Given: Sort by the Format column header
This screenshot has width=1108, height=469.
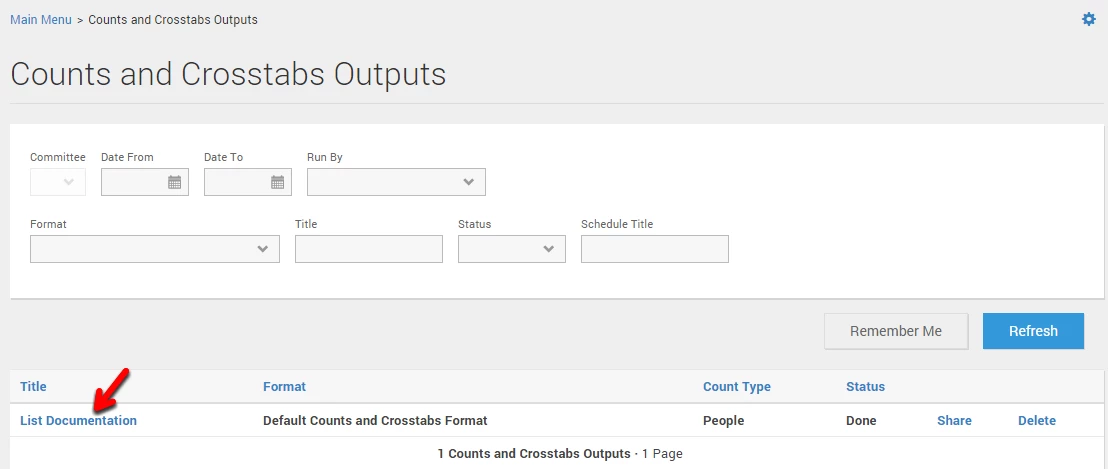Looking at the screenshot, I should click(x=285, y=386).
